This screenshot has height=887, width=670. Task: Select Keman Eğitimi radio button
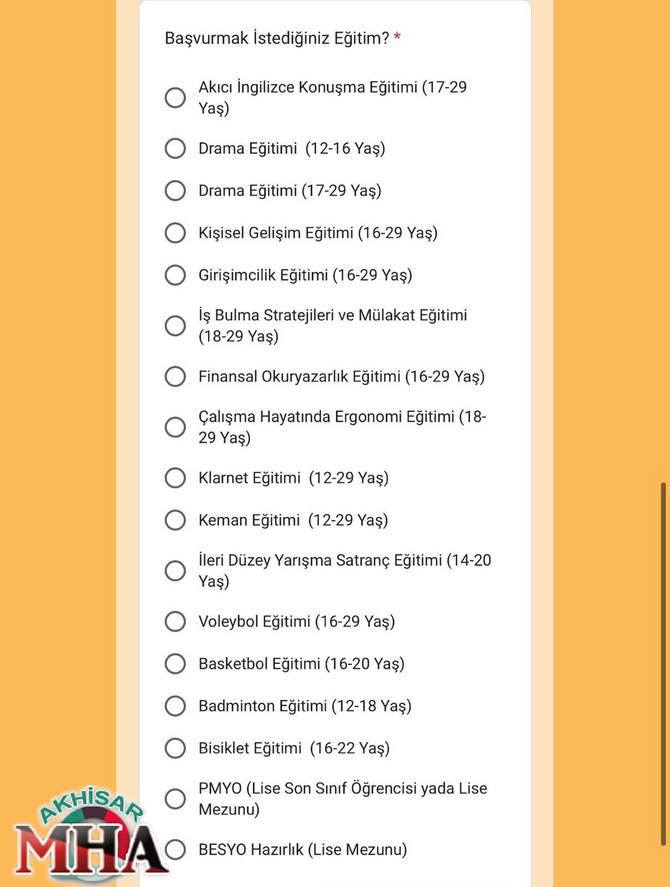tap(175, 520)
